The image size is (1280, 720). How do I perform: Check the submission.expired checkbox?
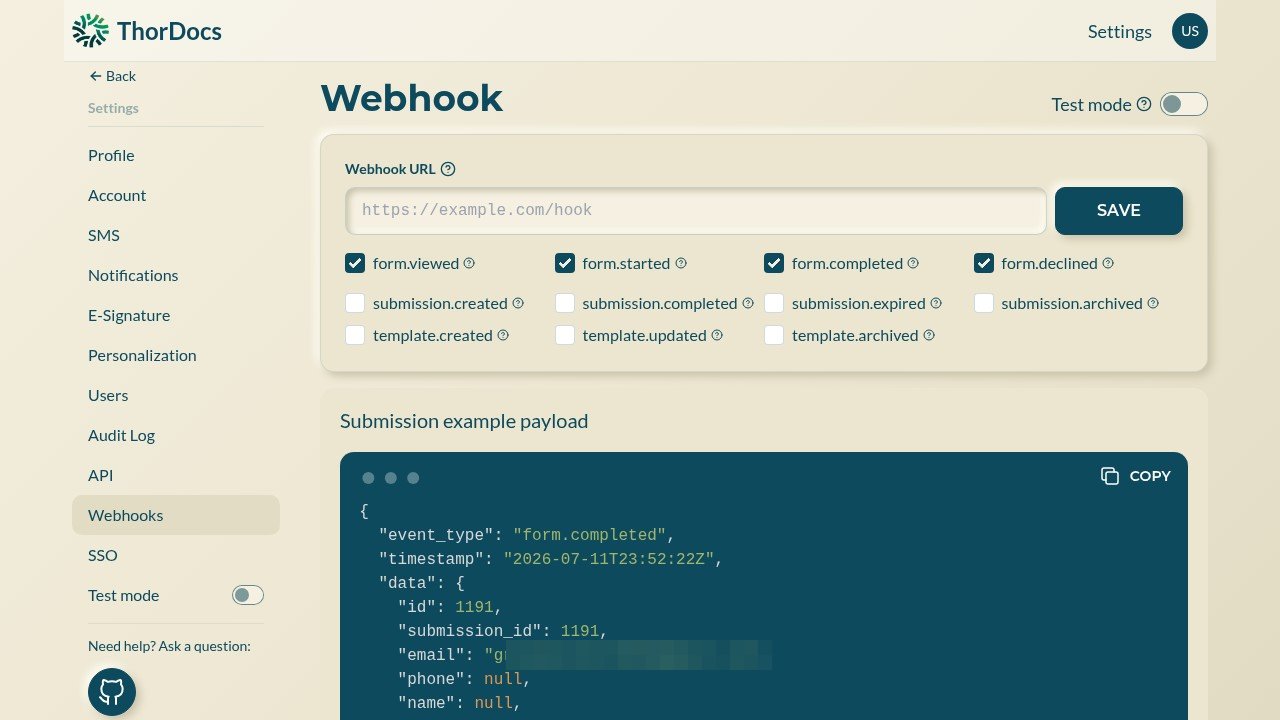(x=774, y=303)
